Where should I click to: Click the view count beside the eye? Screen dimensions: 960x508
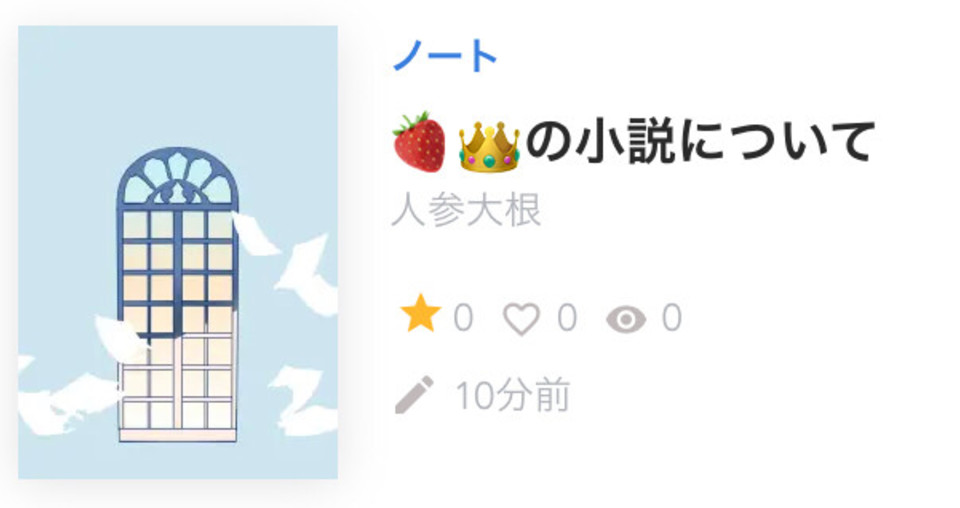pos(672,318)
